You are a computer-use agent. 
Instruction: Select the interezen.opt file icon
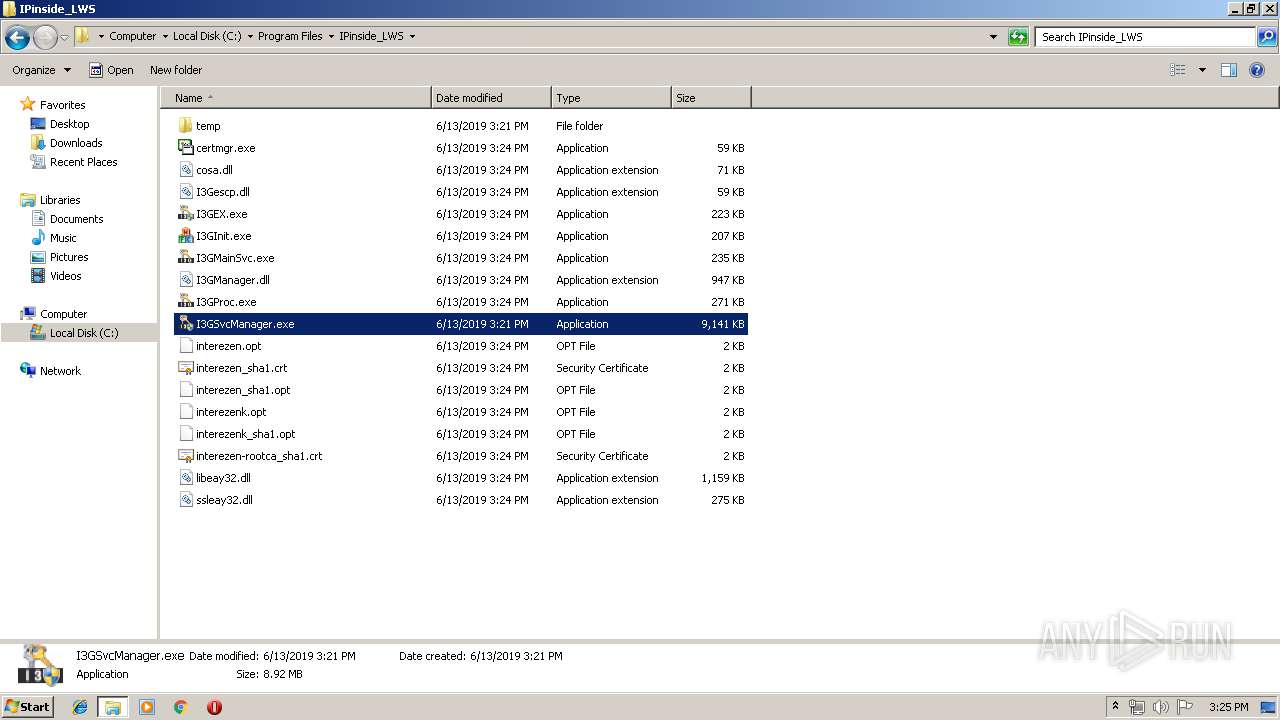pos(185,346)
